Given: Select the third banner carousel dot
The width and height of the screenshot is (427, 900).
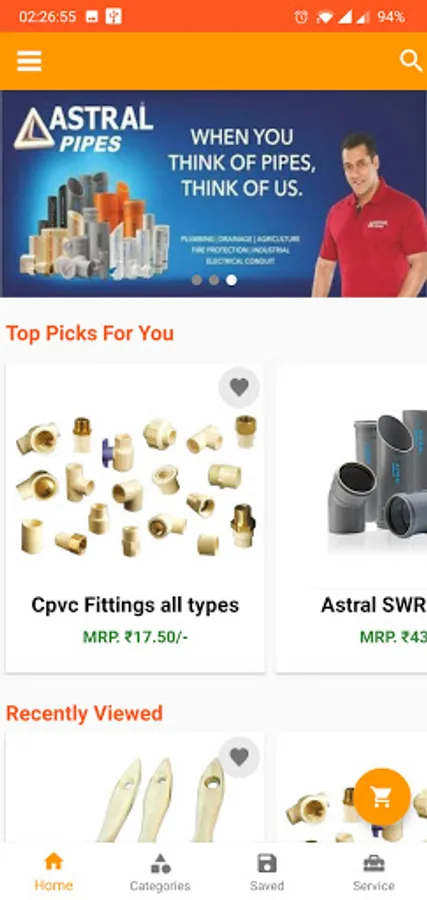Looking at the screenshot, I should (231, 280).
